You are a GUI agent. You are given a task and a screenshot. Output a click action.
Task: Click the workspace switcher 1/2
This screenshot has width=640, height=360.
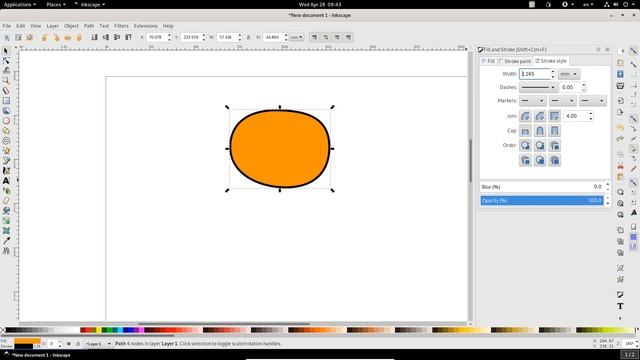pyautogui.click(x=630, y=354)
